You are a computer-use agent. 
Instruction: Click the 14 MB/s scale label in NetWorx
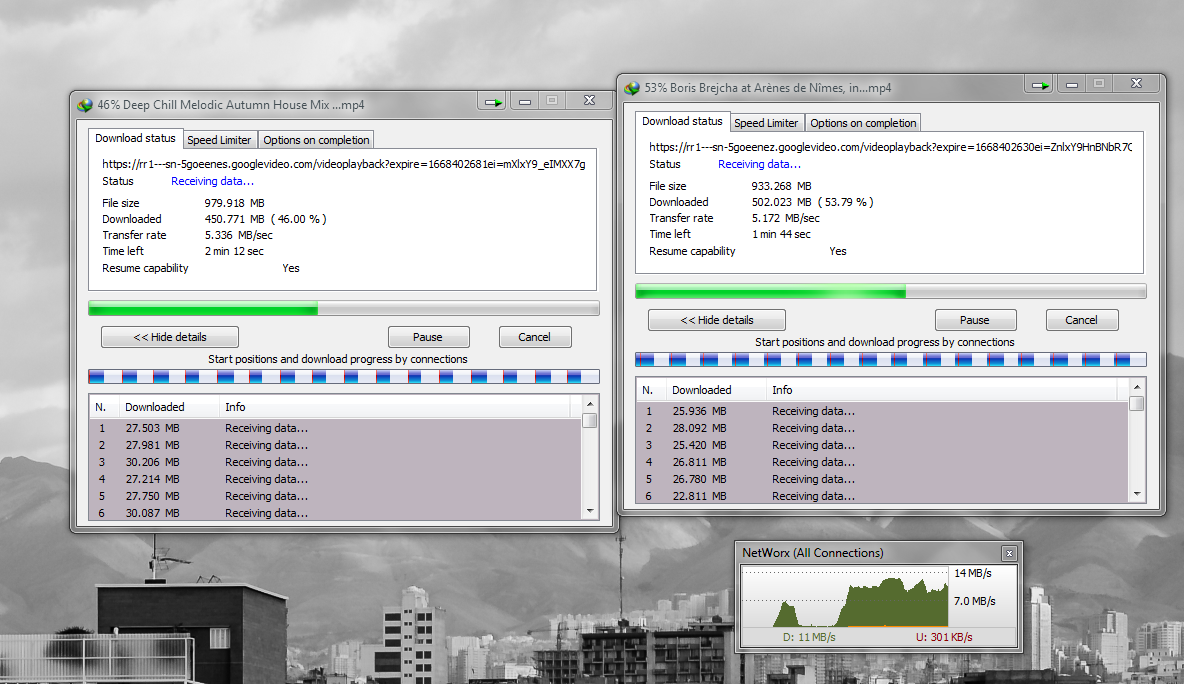pos(973,573)
